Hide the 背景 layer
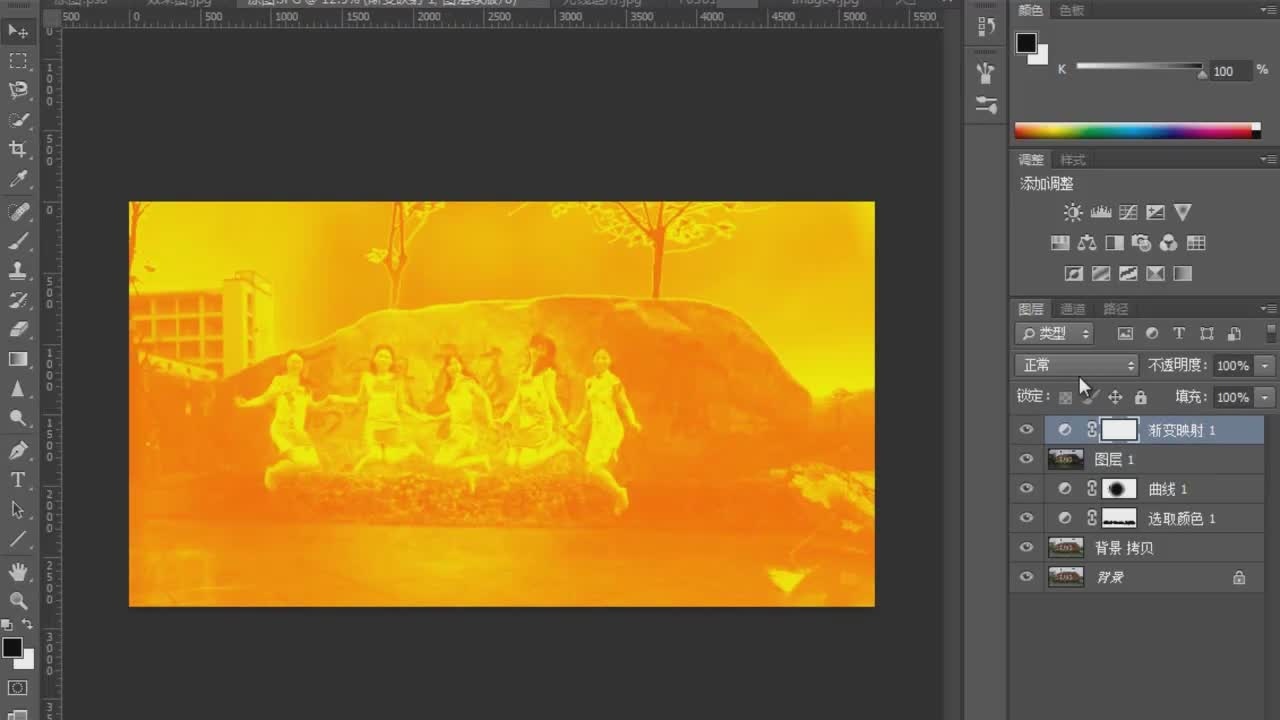 [x=1026, y=577]
